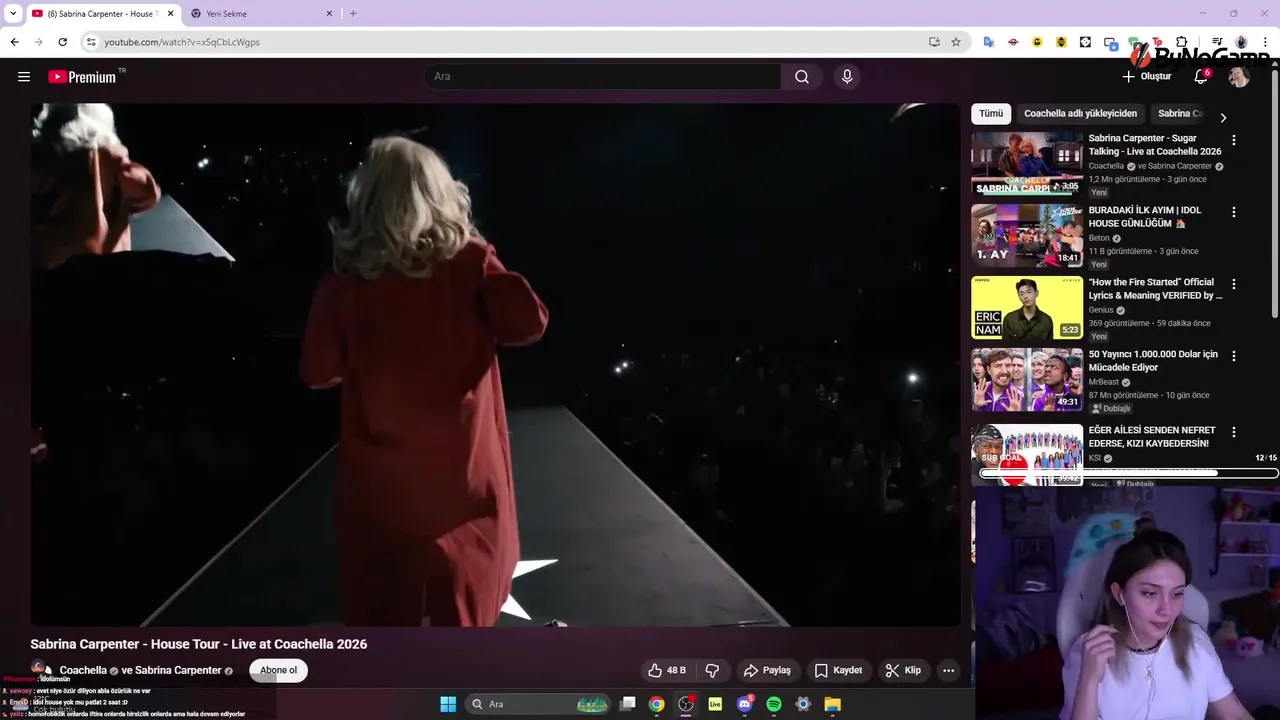Select the Sabrina Carpenter House Tour browser tab
Viewport: 1280px width, 720px height.
(x=101, y=14)
